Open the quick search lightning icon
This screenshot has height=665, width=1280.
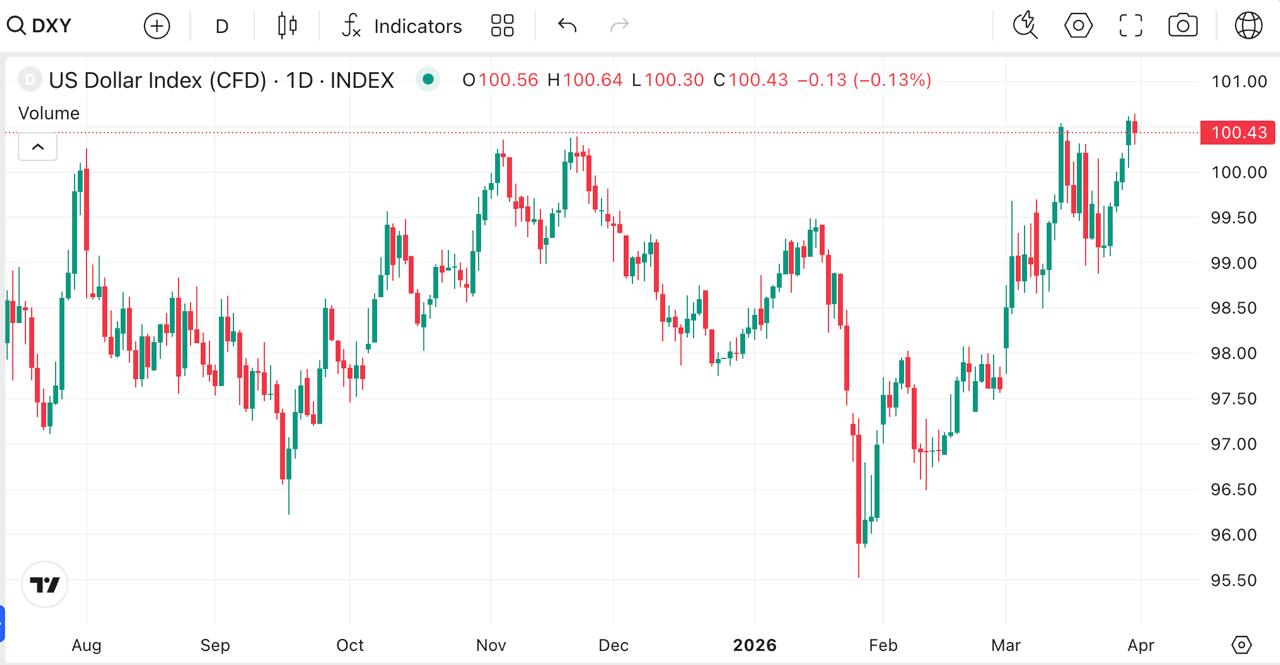1025,26
